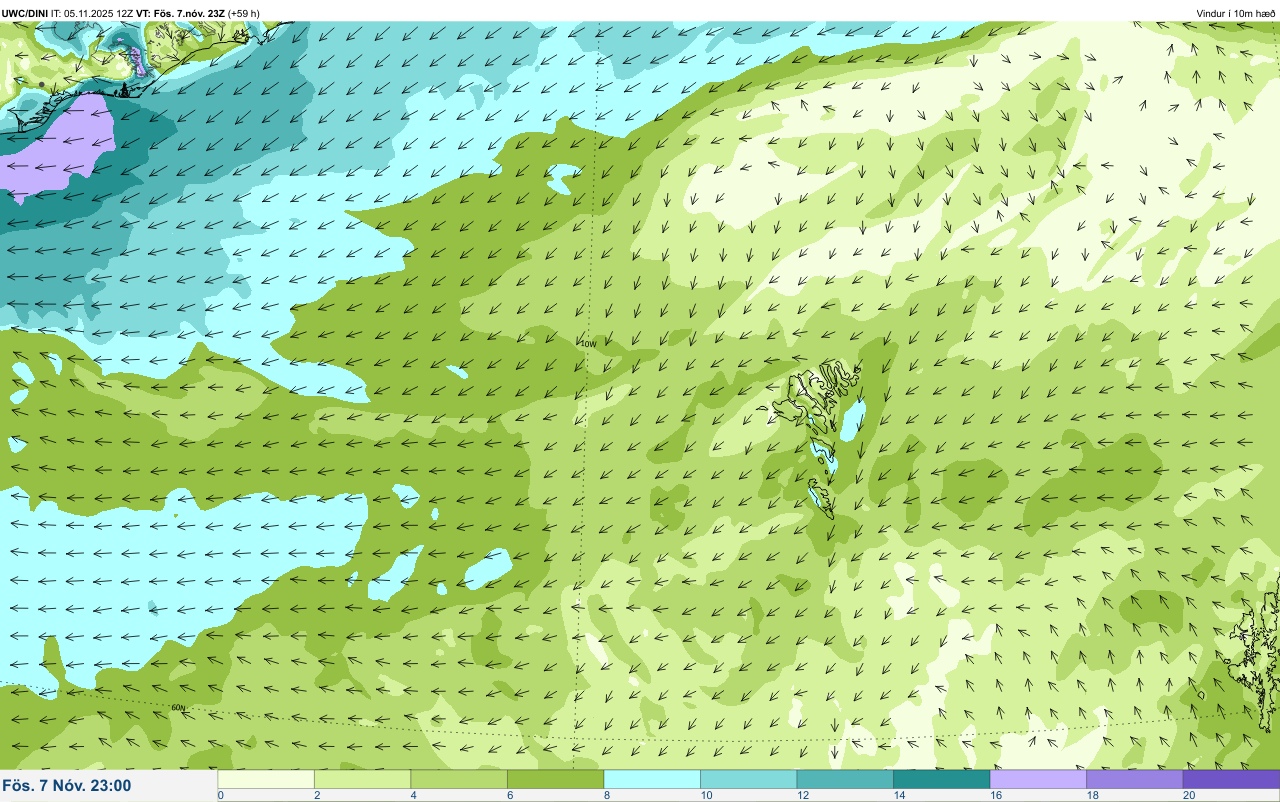Click legend value "8"
Image resolution: width=1280 pixels, height=802 pixels.
coord(605,795)
